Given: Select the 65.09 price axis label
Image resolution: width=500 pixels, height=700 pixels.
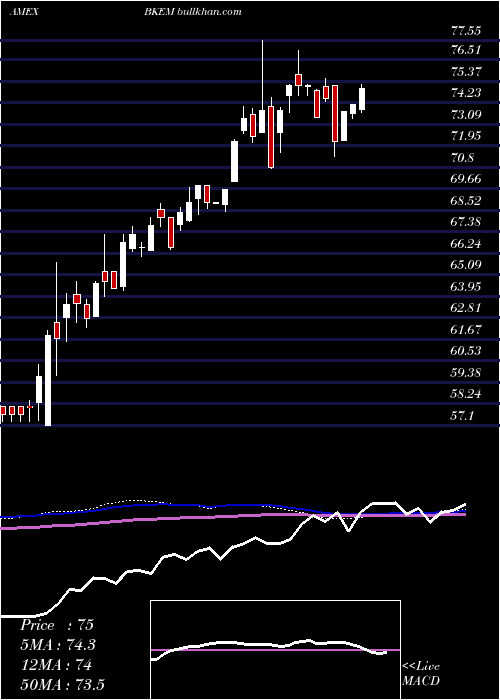Looking at the screenshot, I should [467, 265].
